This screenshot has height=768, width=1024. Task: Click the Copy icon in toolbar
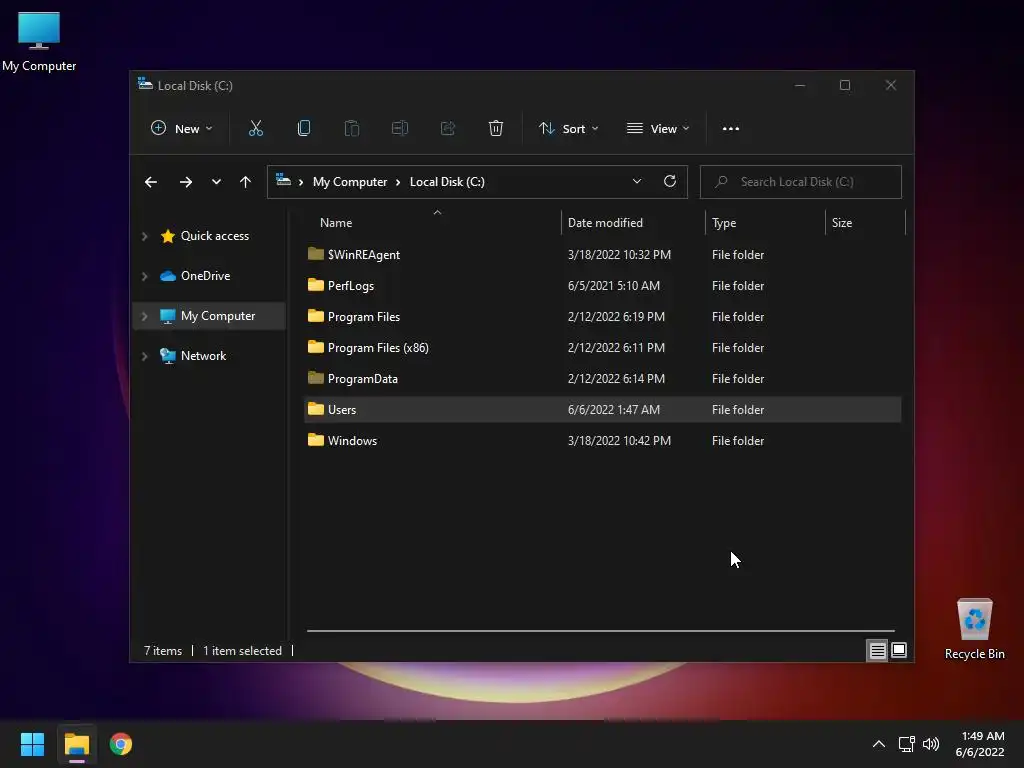tap(304, 129)
